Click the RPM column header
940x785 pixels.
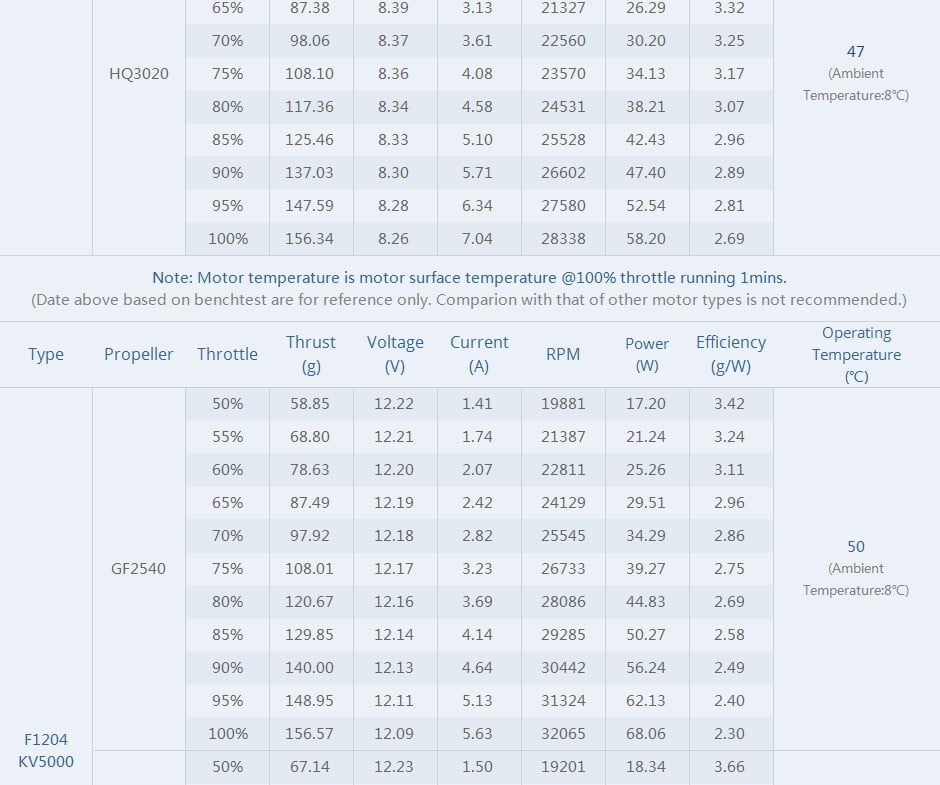click(x=563, y=354)
